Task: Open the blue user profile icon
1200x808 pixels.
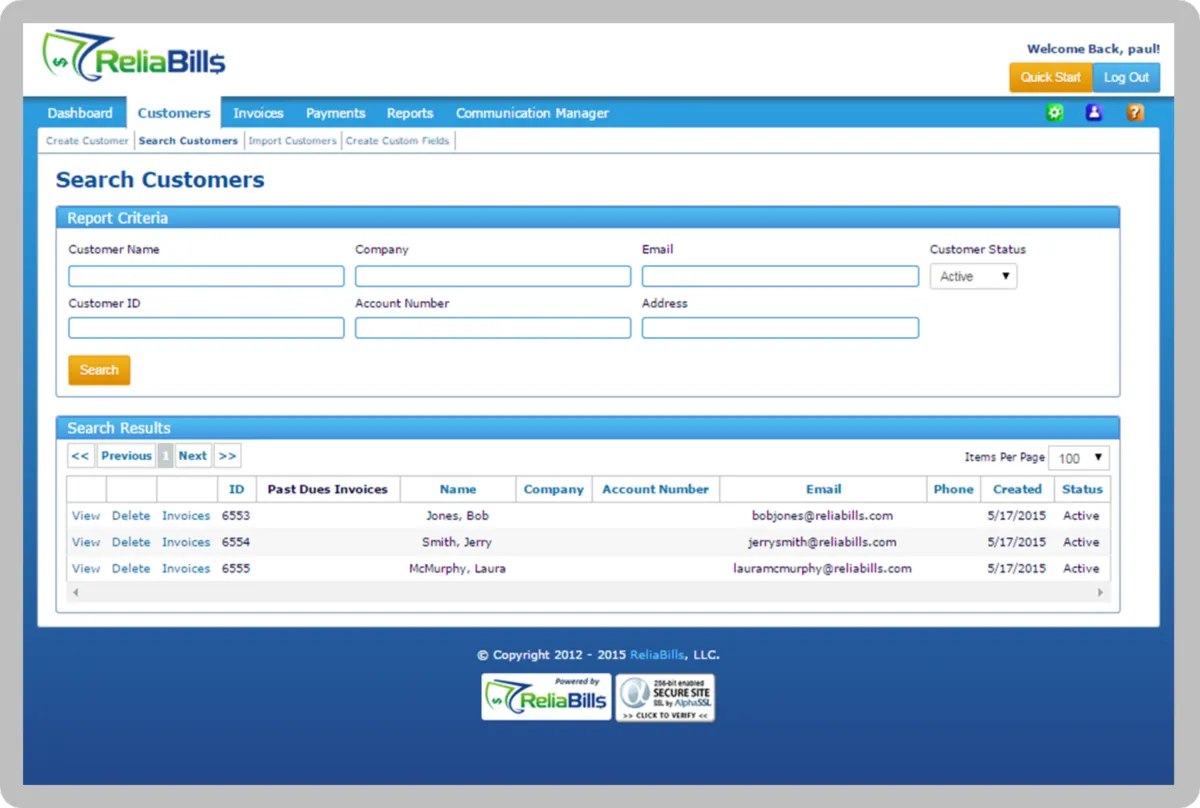Action: point(1093,113)
